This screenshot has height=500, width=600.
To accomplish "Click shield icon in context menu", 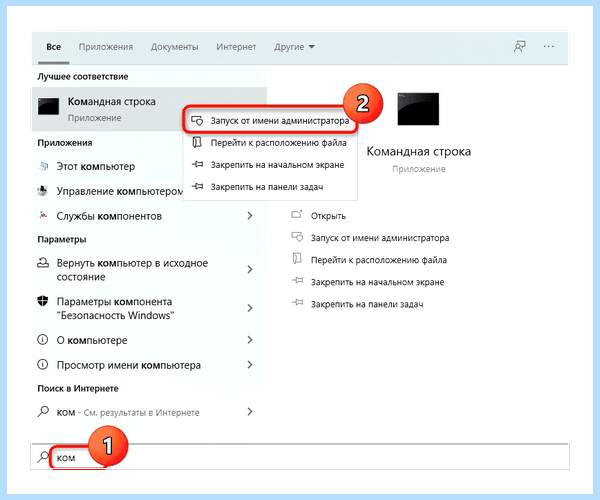I will pyautogui.click(x=197, y=121).
